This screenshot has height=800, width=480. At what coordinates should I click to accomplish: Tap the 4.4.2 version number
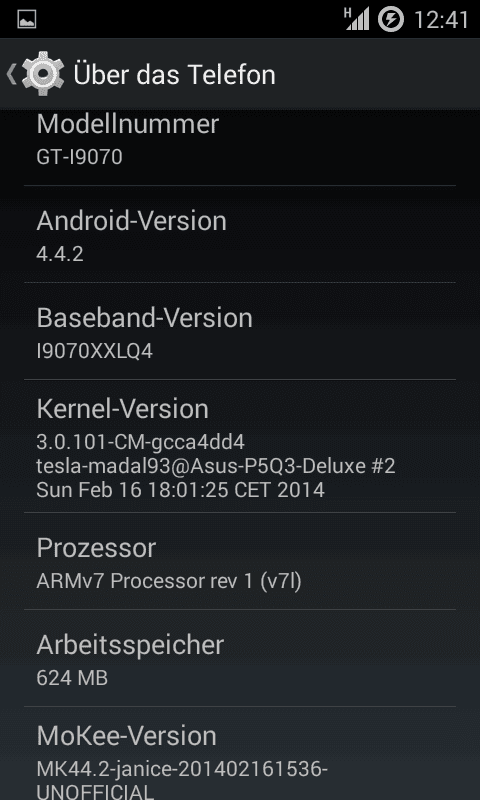coord(60,254)
